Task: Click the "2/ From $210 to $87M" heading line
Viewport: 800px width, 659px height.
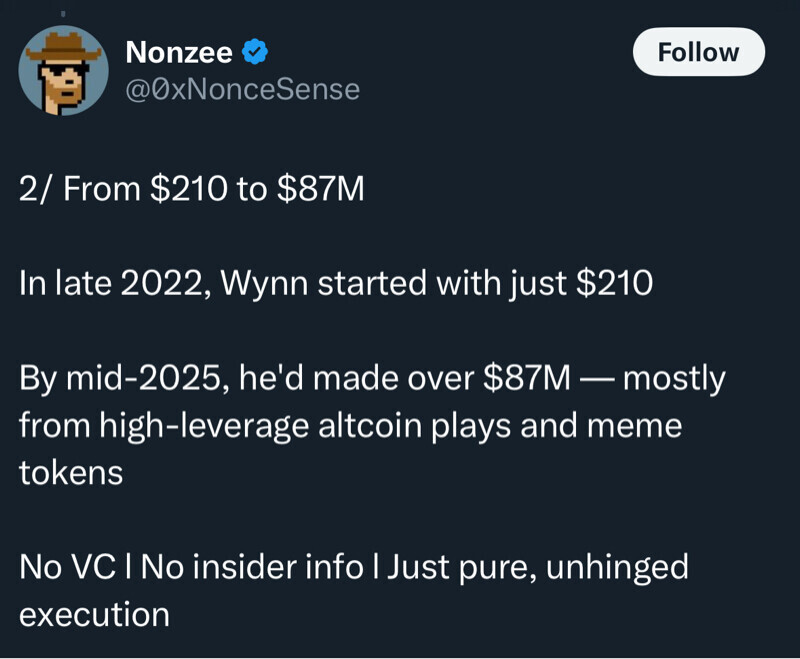Action: pos(192,189)
